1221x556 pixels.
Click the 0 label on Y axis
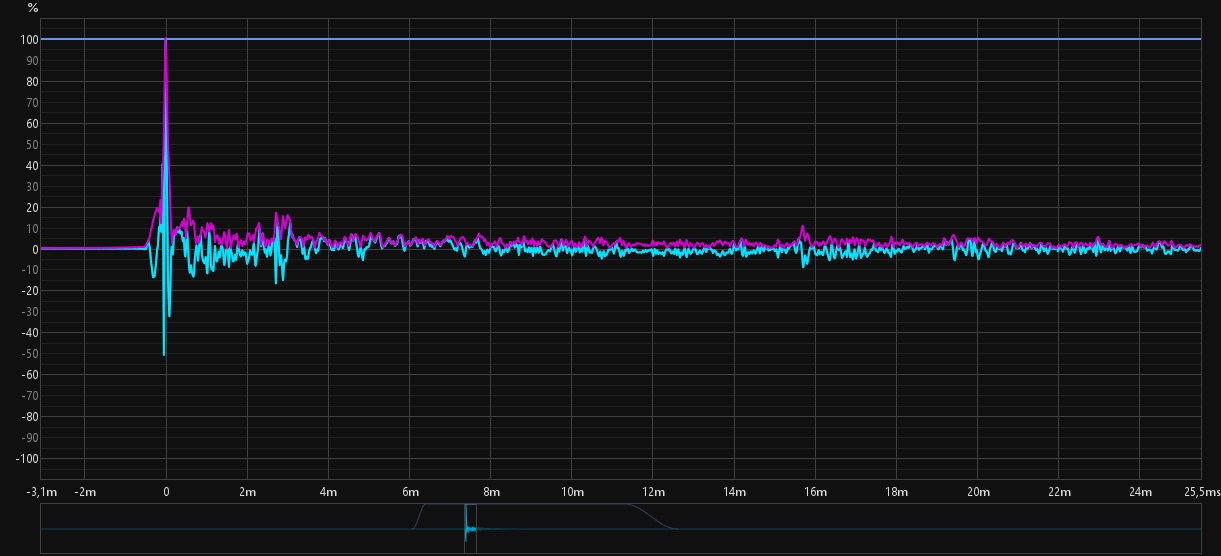click(x=35, y=250)
